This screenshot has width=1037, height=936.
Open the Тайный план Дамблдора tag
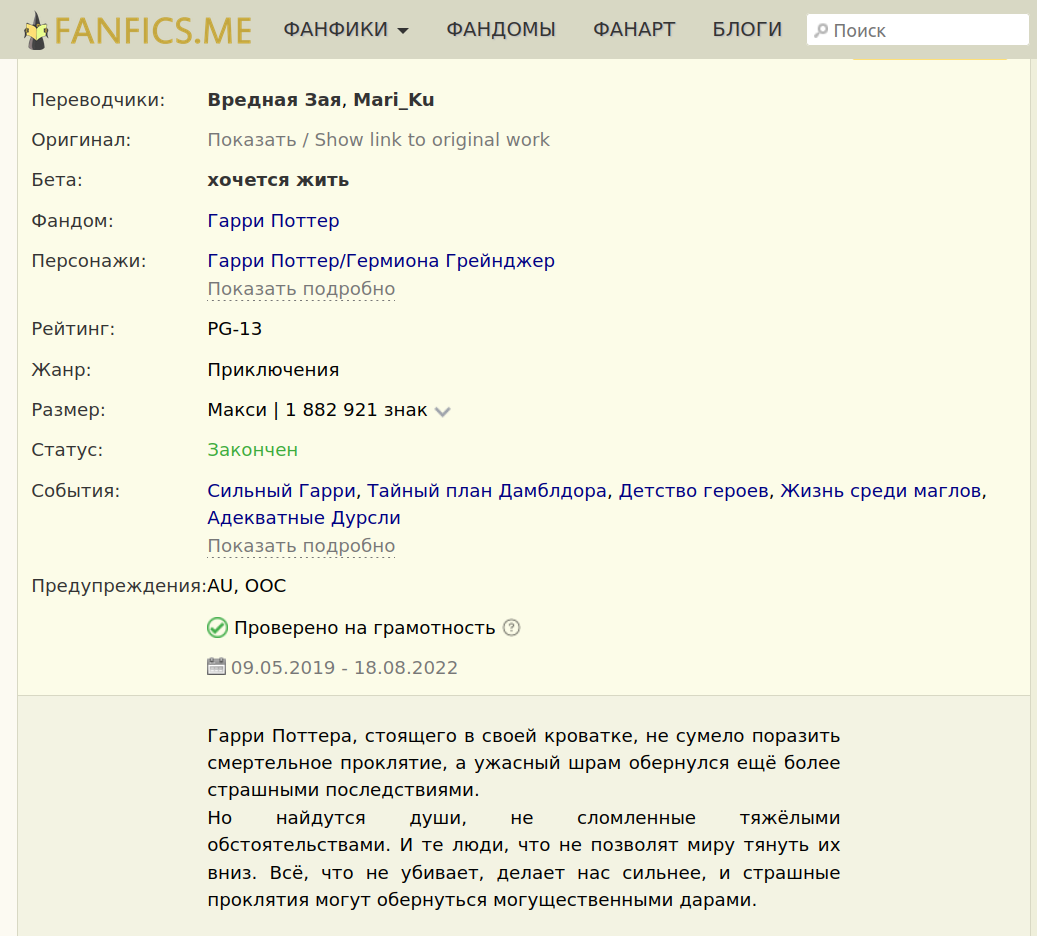click(x=487, y=491)
